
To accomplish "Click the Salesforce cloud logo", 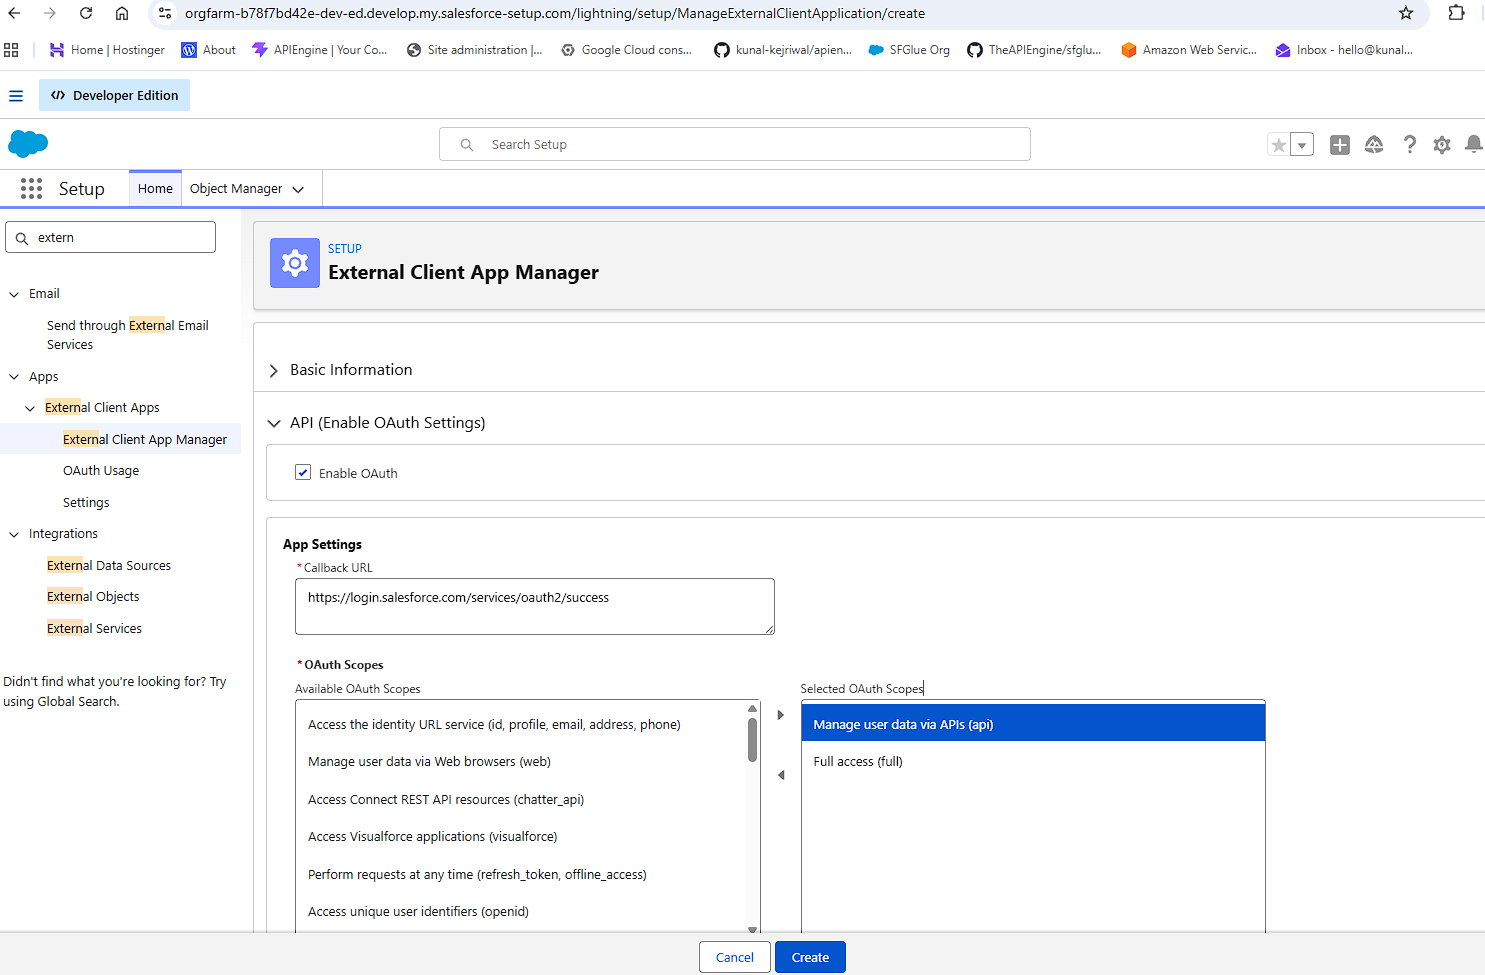I will [x=28, y=144].
